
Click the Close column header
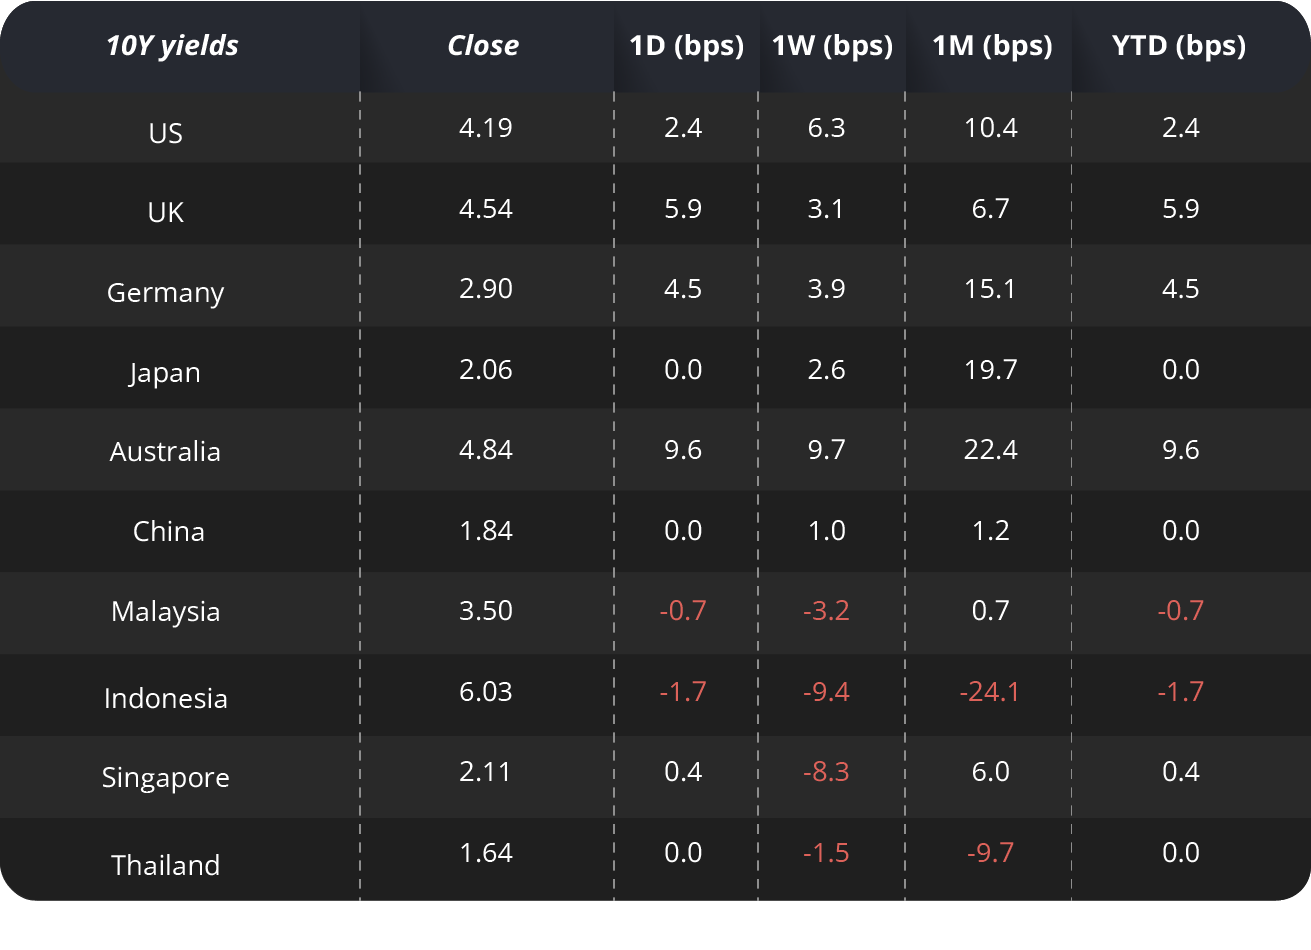[483, 46]
